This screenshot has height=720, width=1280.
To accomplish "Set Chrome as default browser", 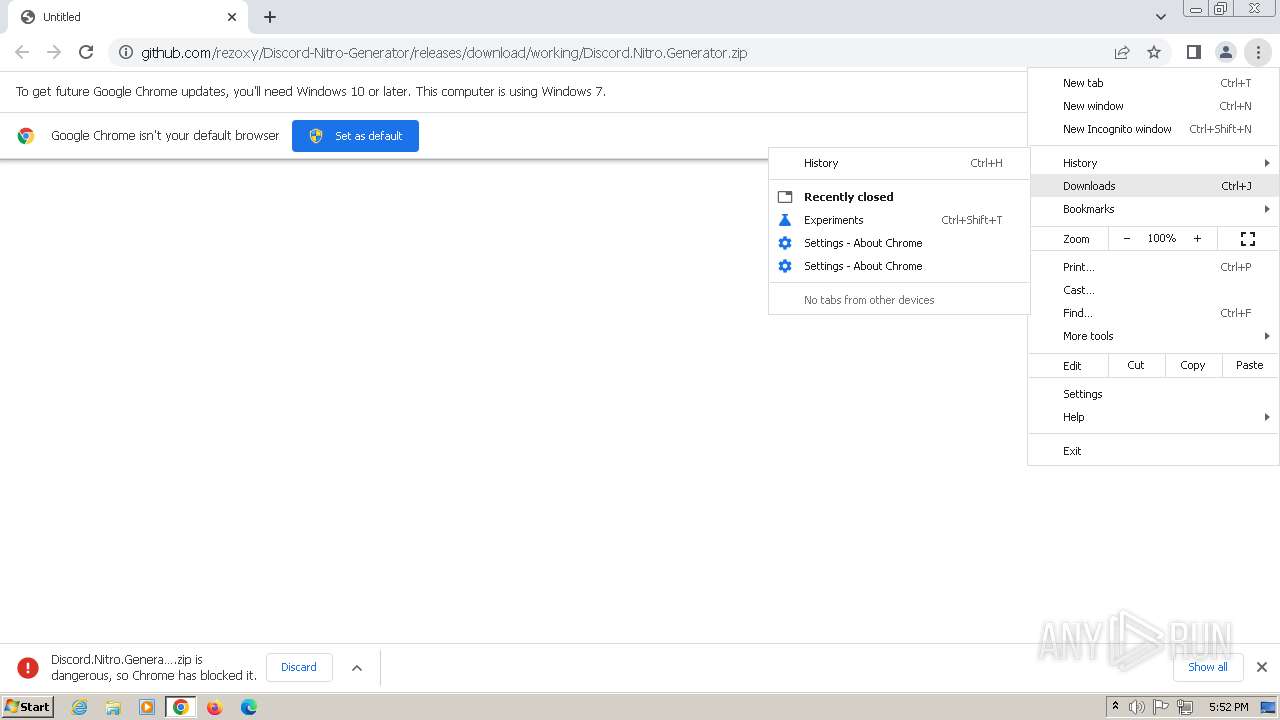I will [x=355, y=136].
